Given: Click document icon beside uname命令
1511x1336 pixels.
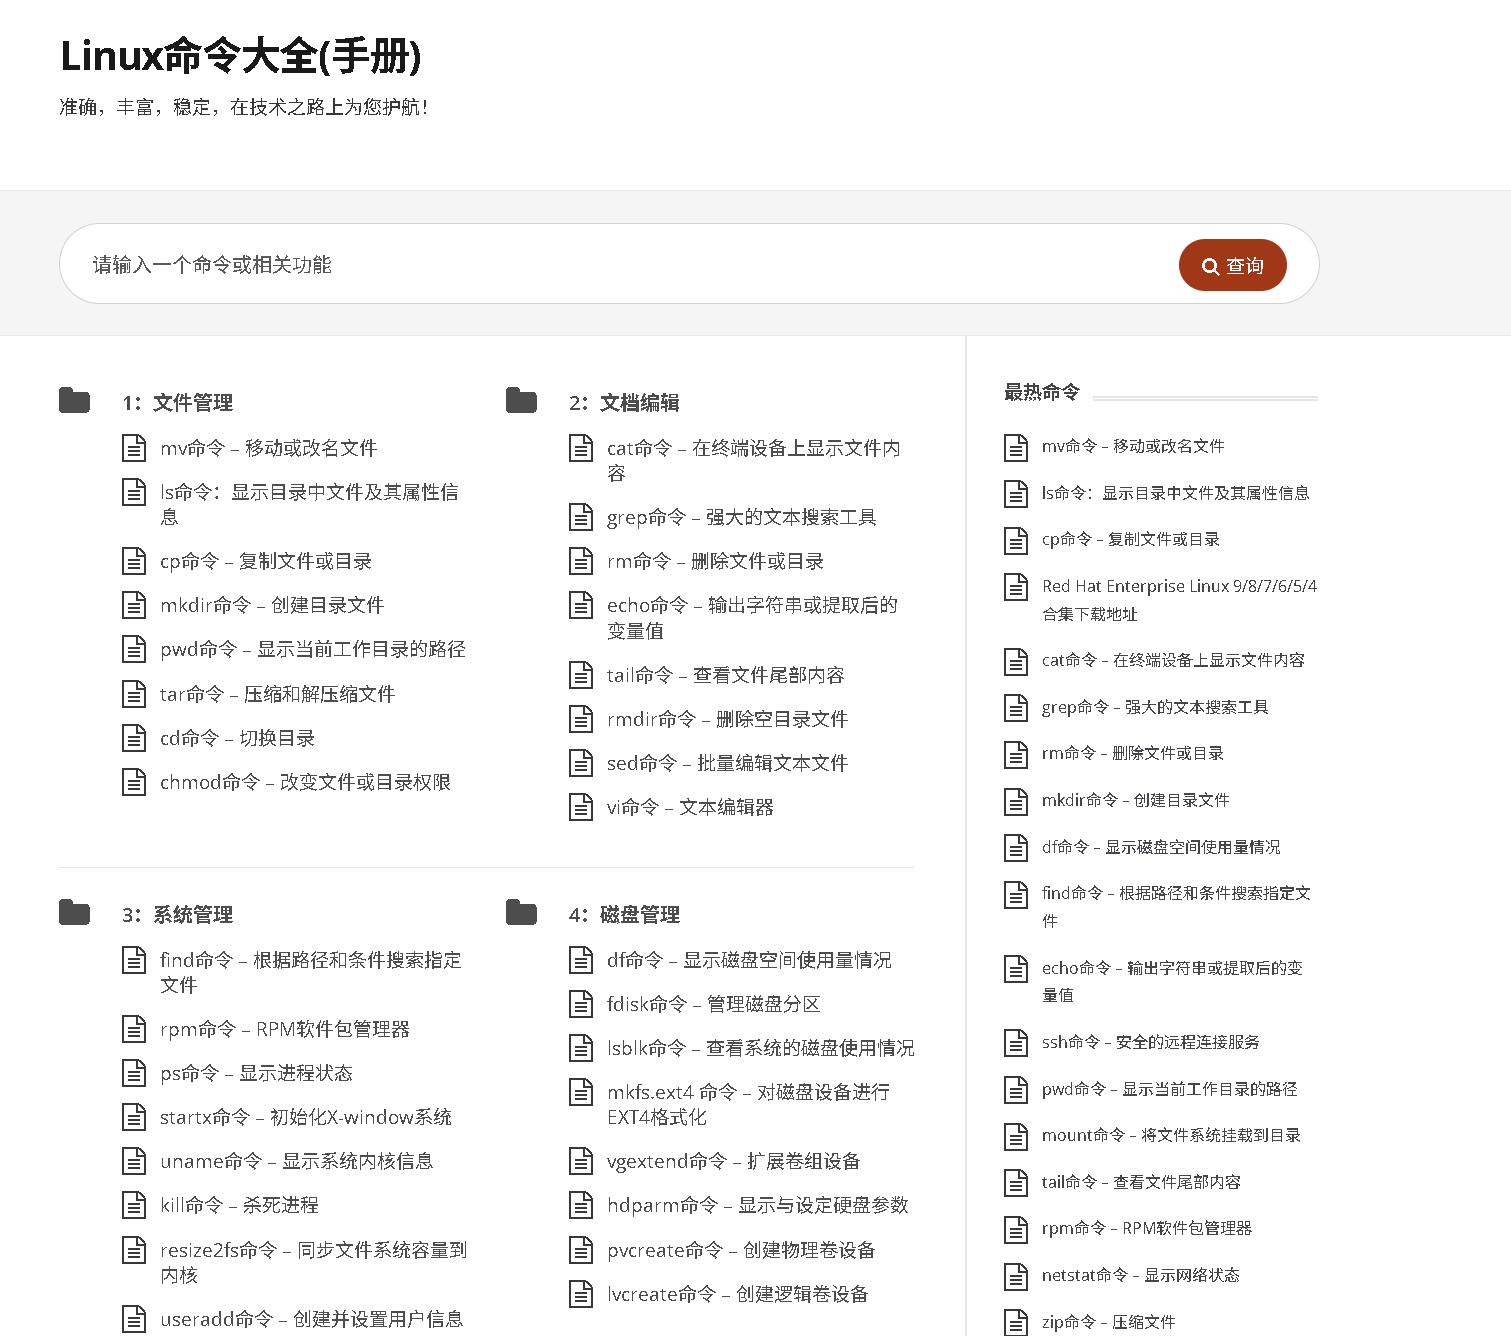Looking at the screenshot, I should click(134, 1161).
